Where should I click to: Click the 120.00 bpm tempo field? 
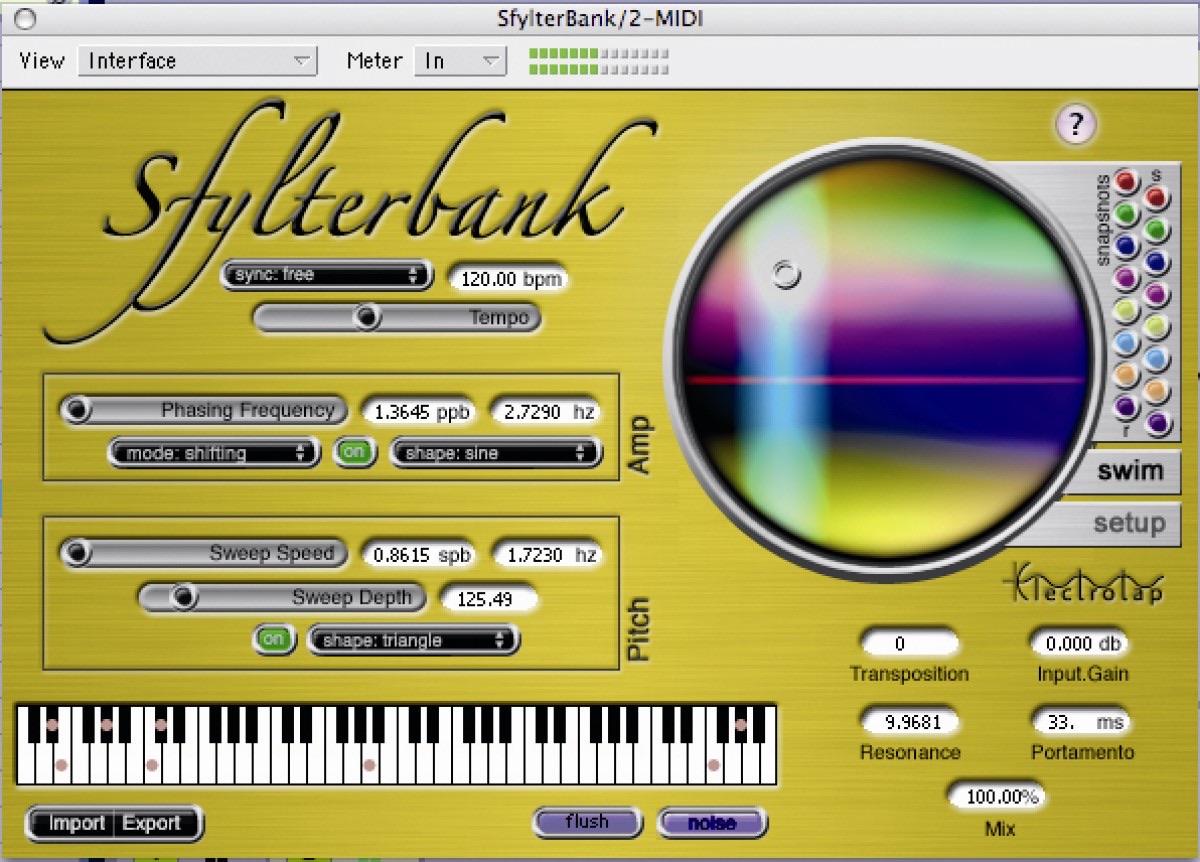[508, 279]
